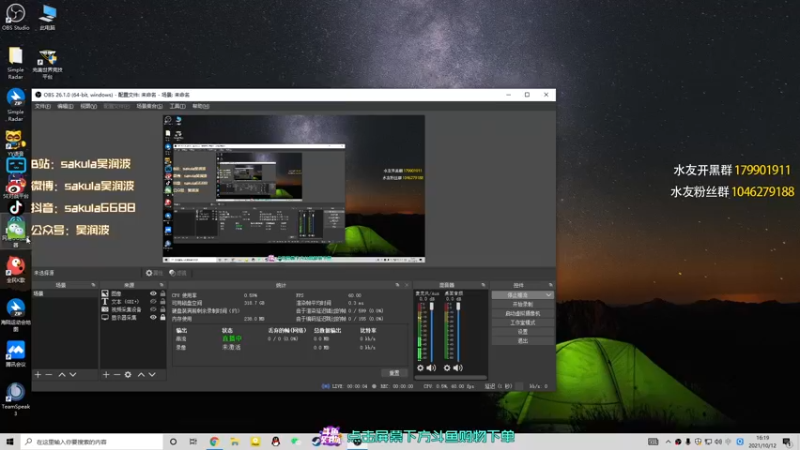Mute the desktop audio channel speaker icon
Viewport: 800px width, 450px height.
458,367
